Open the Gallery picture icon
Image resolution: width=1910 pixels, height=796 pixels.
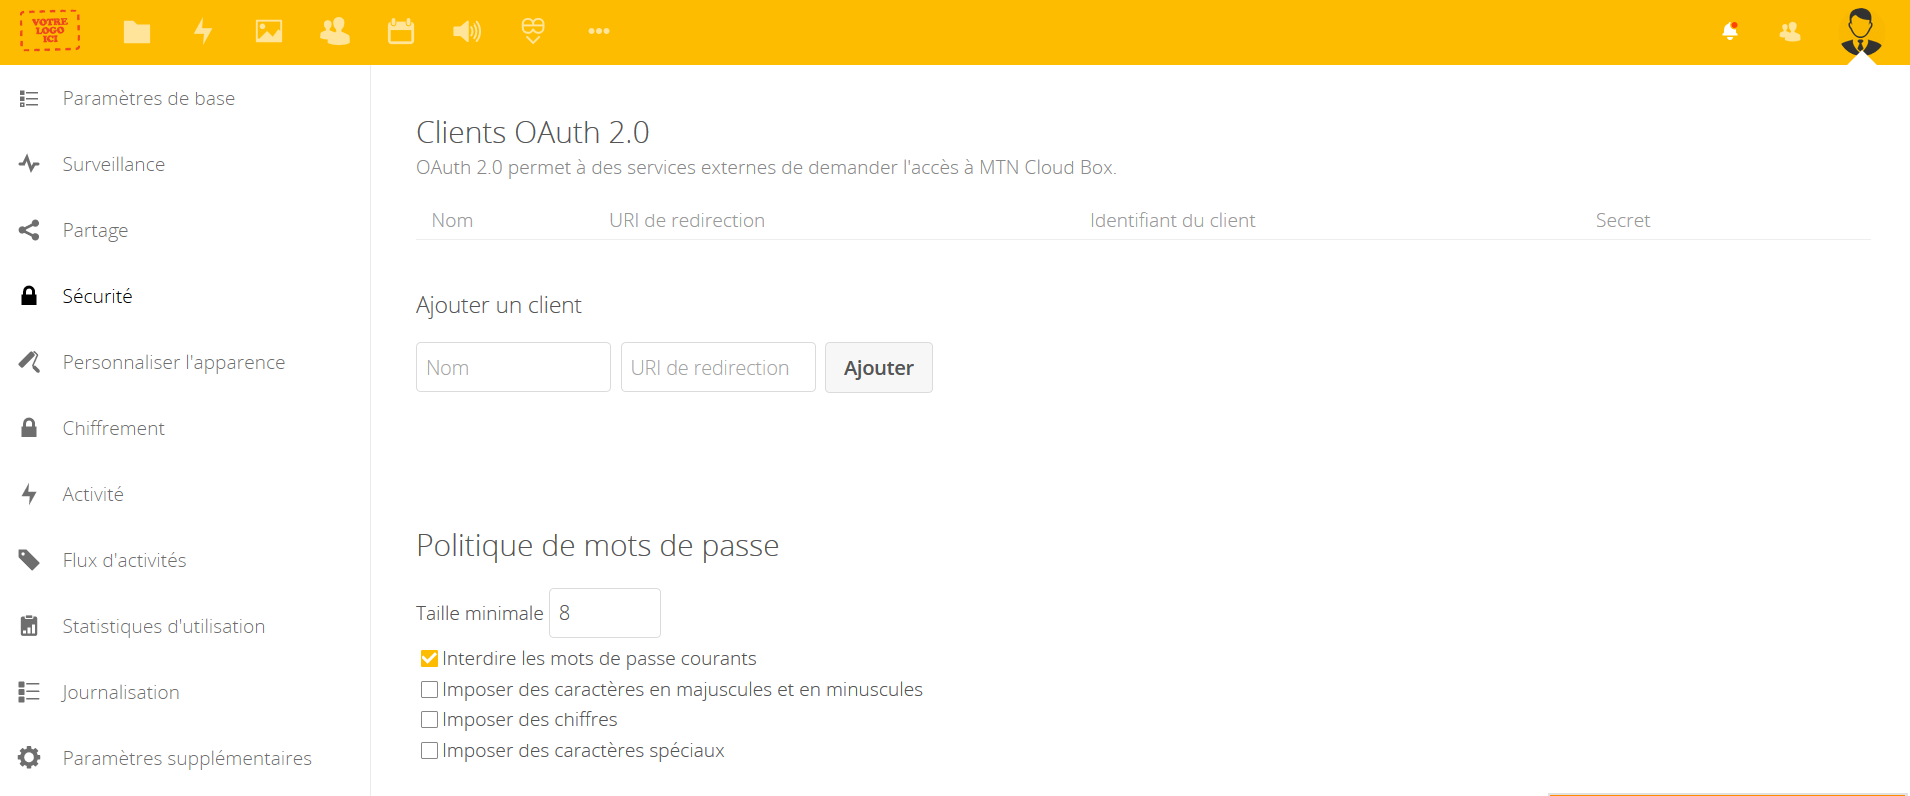269,32
